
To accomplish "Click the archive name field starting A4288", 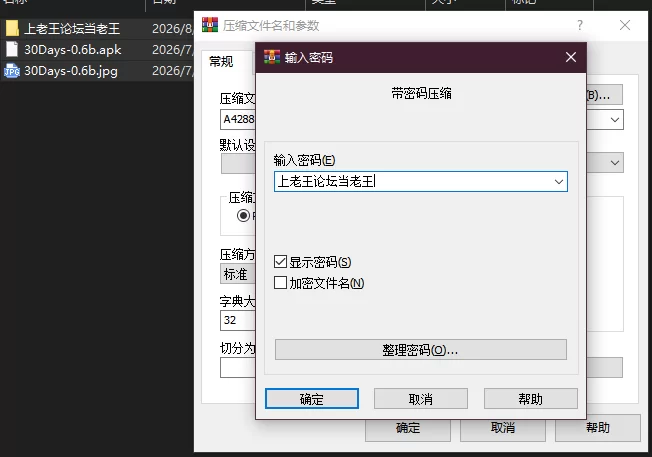I will (238, 120).
